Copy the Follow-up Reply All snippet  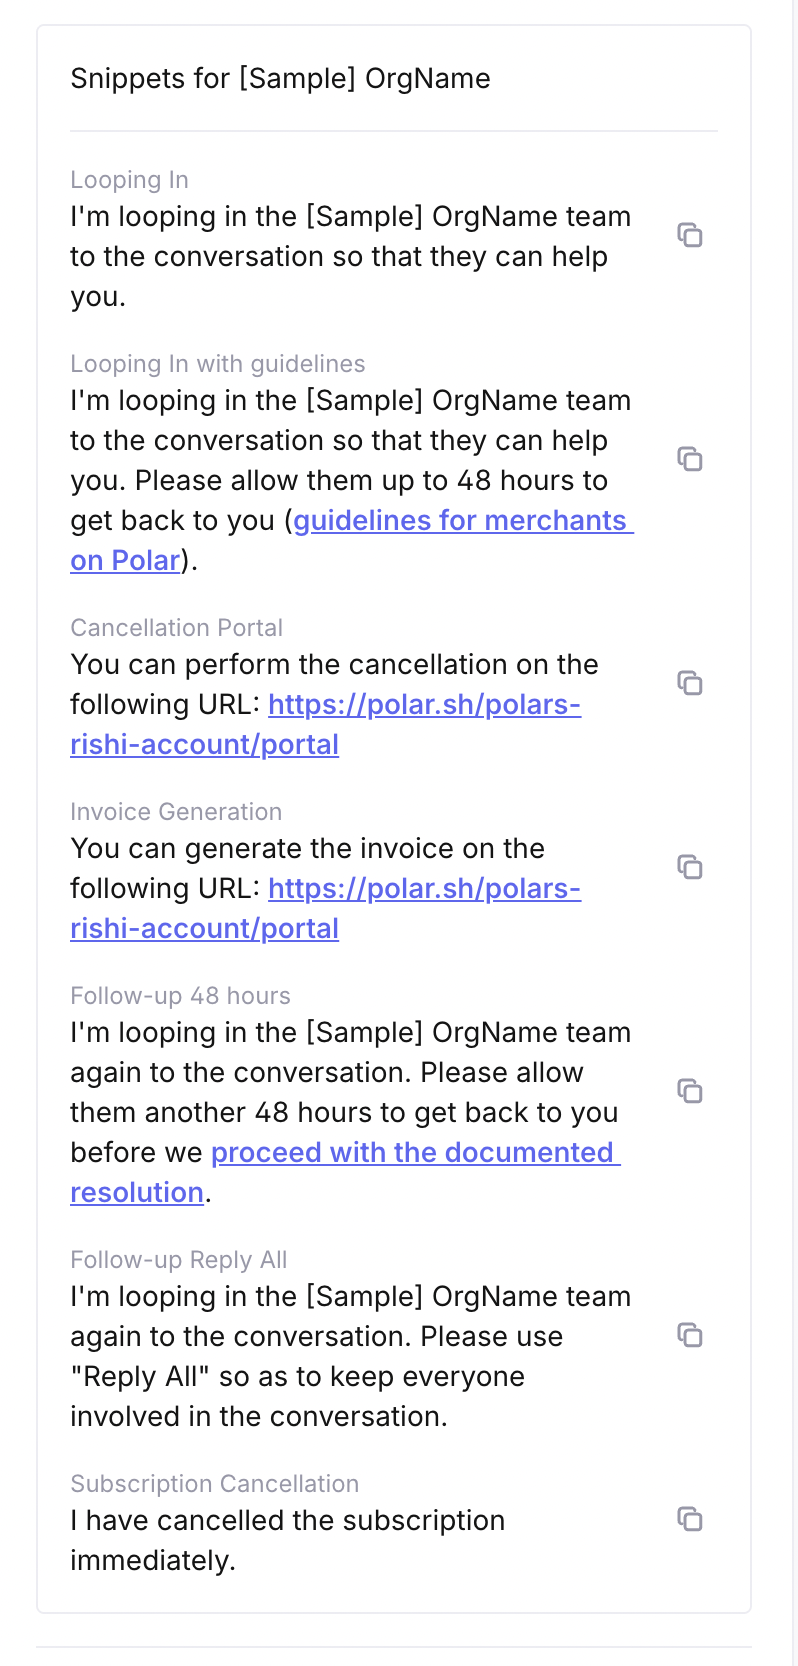coord(690,1336)
